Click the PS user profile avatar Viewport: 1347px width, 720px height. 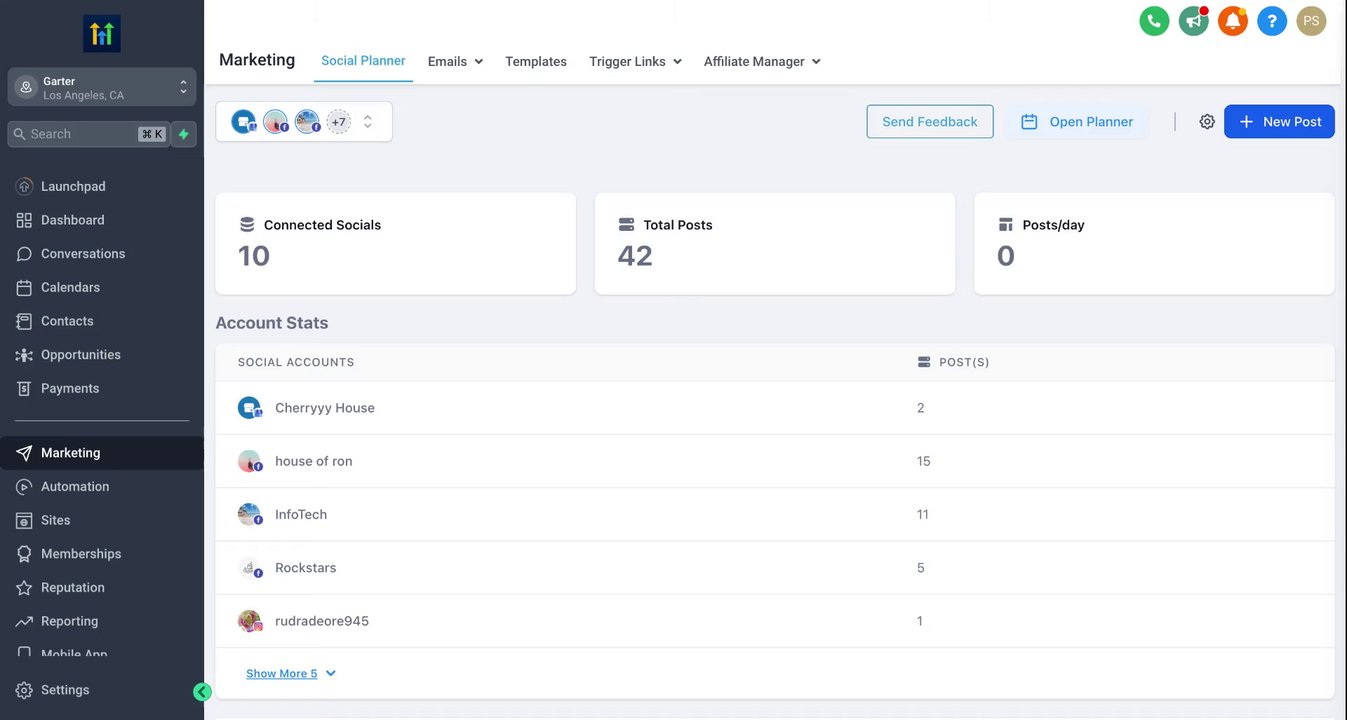pyautogui.click(x=1311, y=21)
